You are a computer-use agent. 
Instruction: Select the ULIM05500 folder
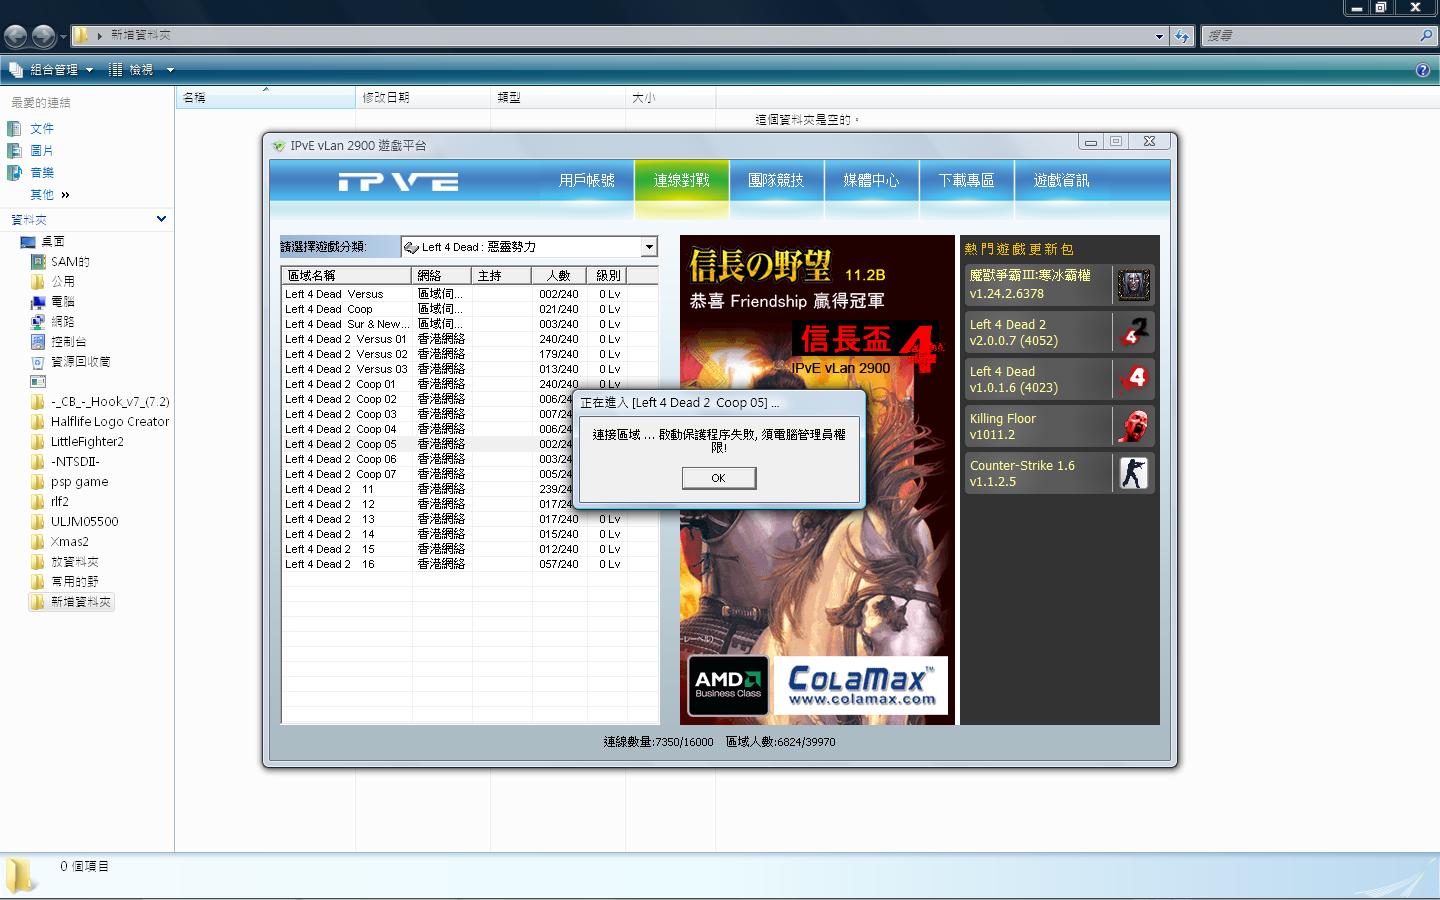point(84,521)
